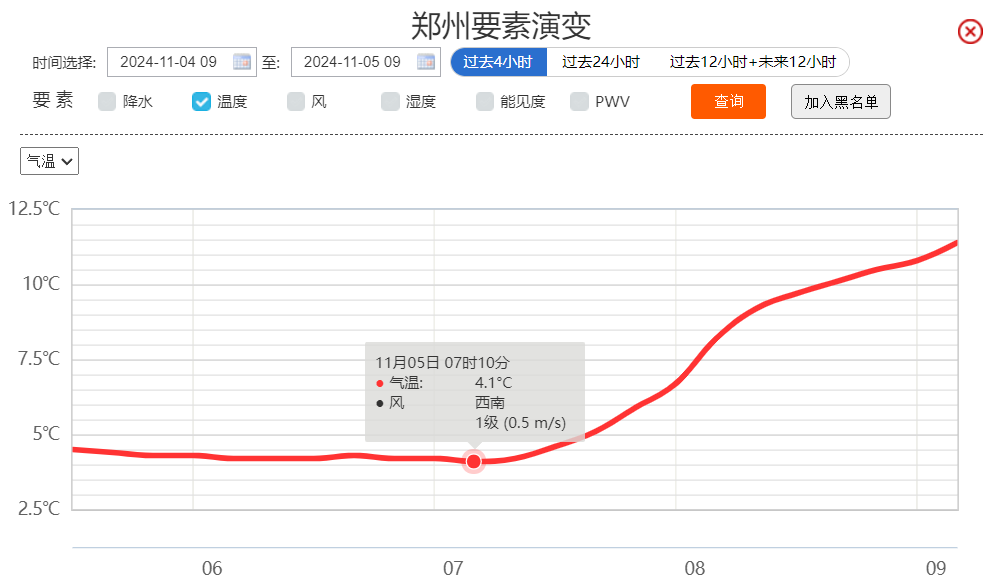The image size is (995, 587).
Task: Click the 加入黑名单 button
Action: 841,102
